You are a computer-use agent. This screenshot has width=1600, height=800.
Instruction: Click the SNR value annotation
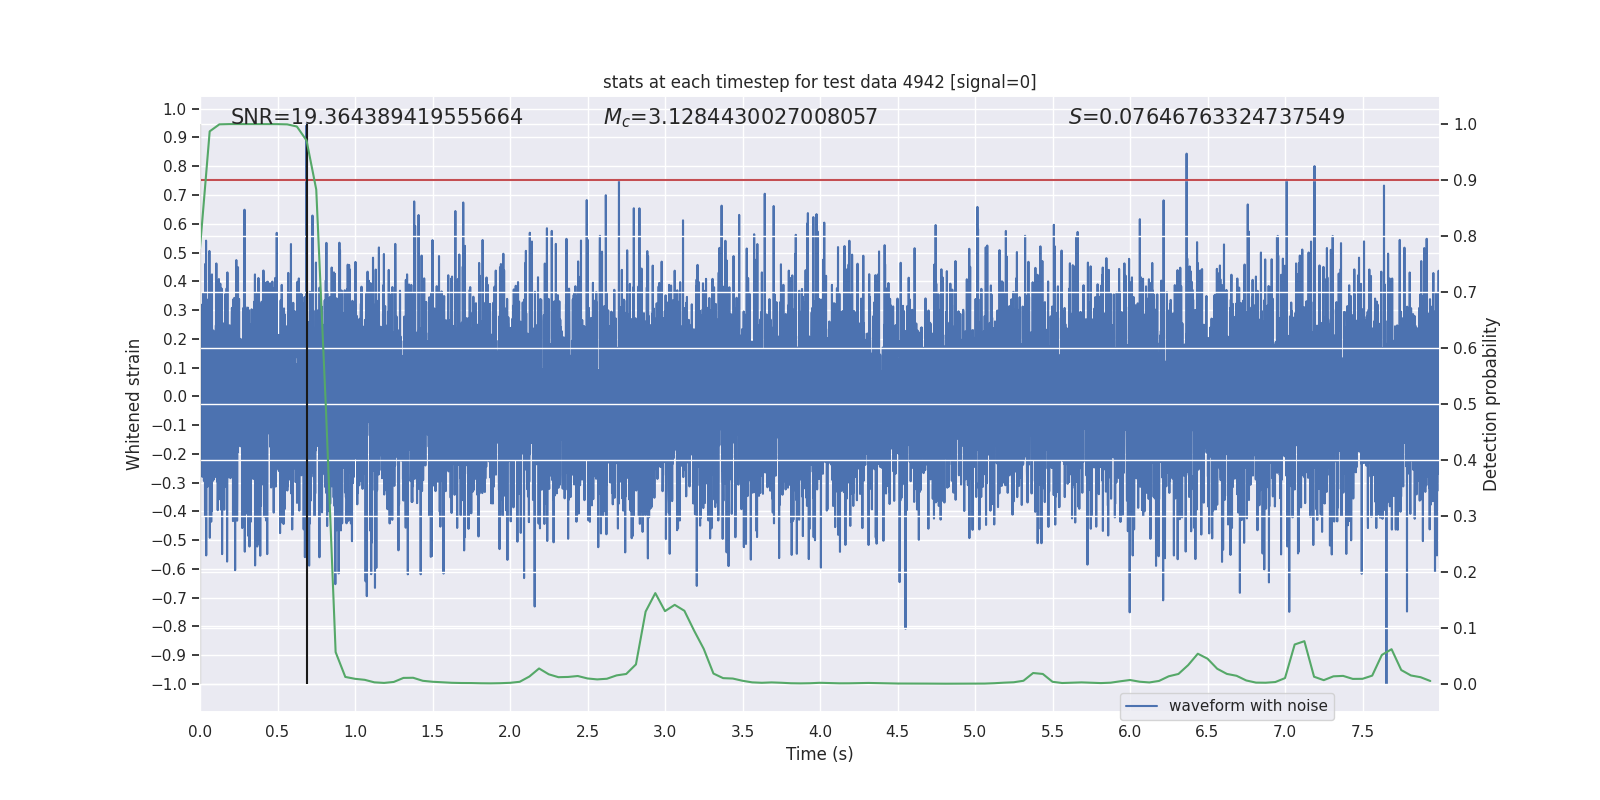click(376, 117)
